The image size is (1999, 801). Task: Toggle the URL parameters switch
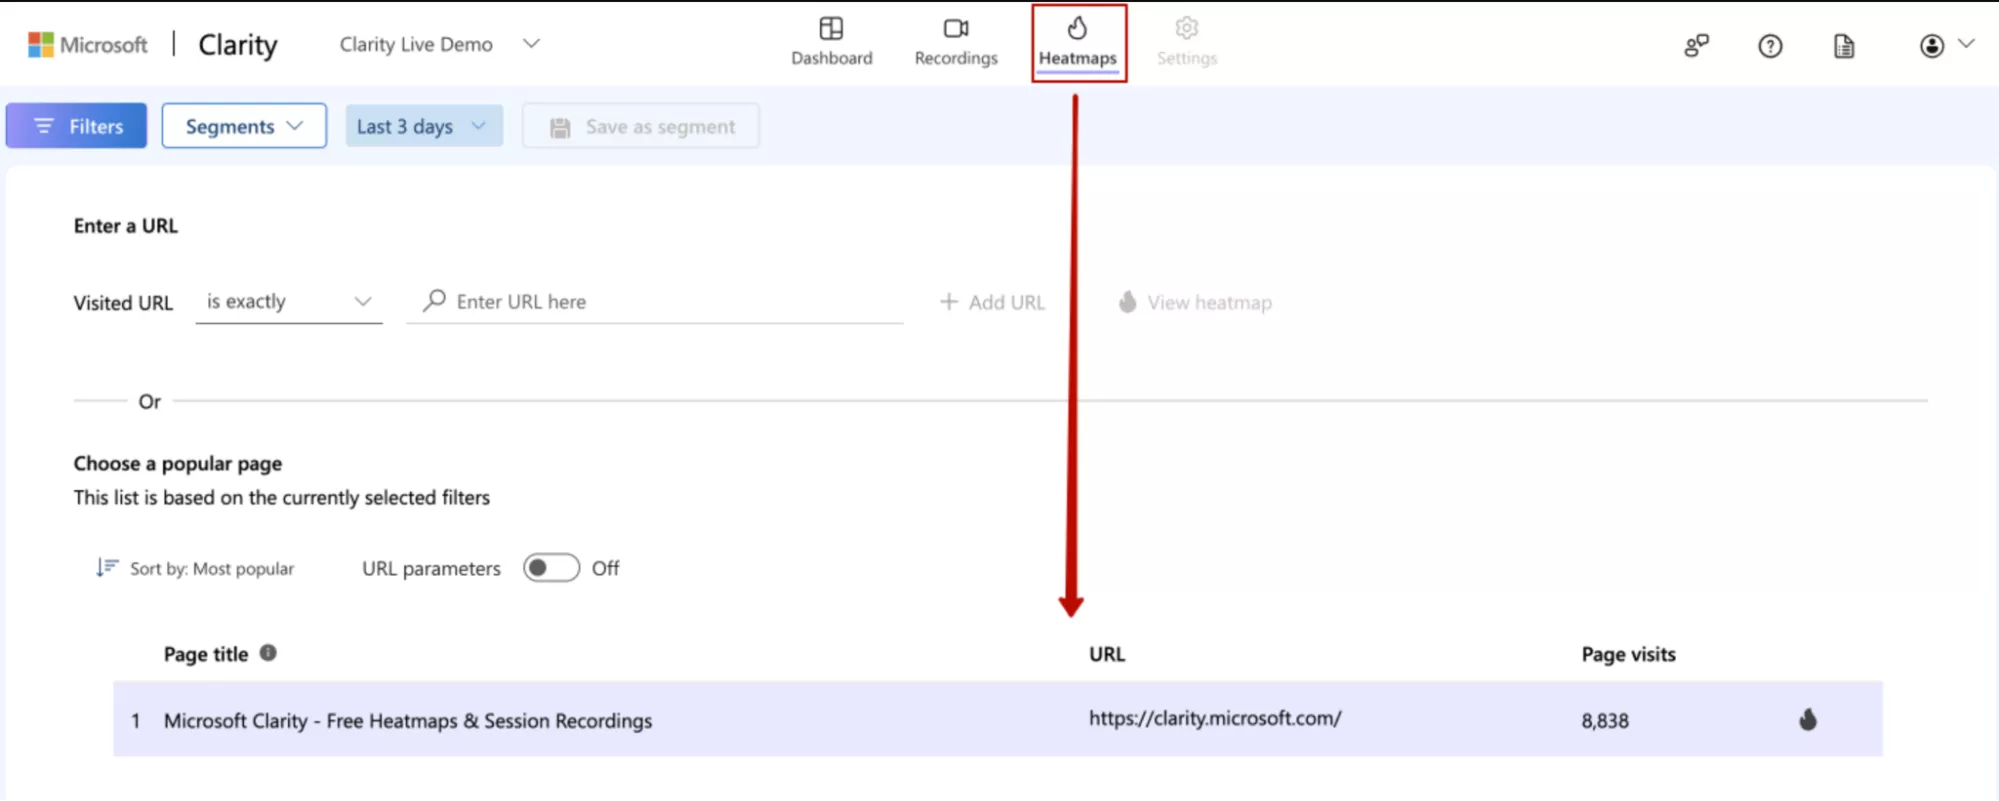coord(551,568)
